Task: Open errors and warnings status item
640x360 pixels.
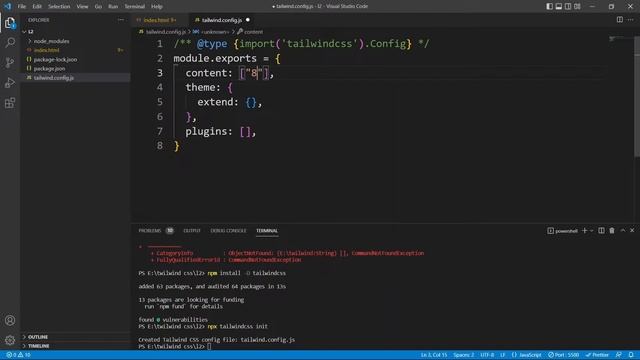Action: click(18, 355)
